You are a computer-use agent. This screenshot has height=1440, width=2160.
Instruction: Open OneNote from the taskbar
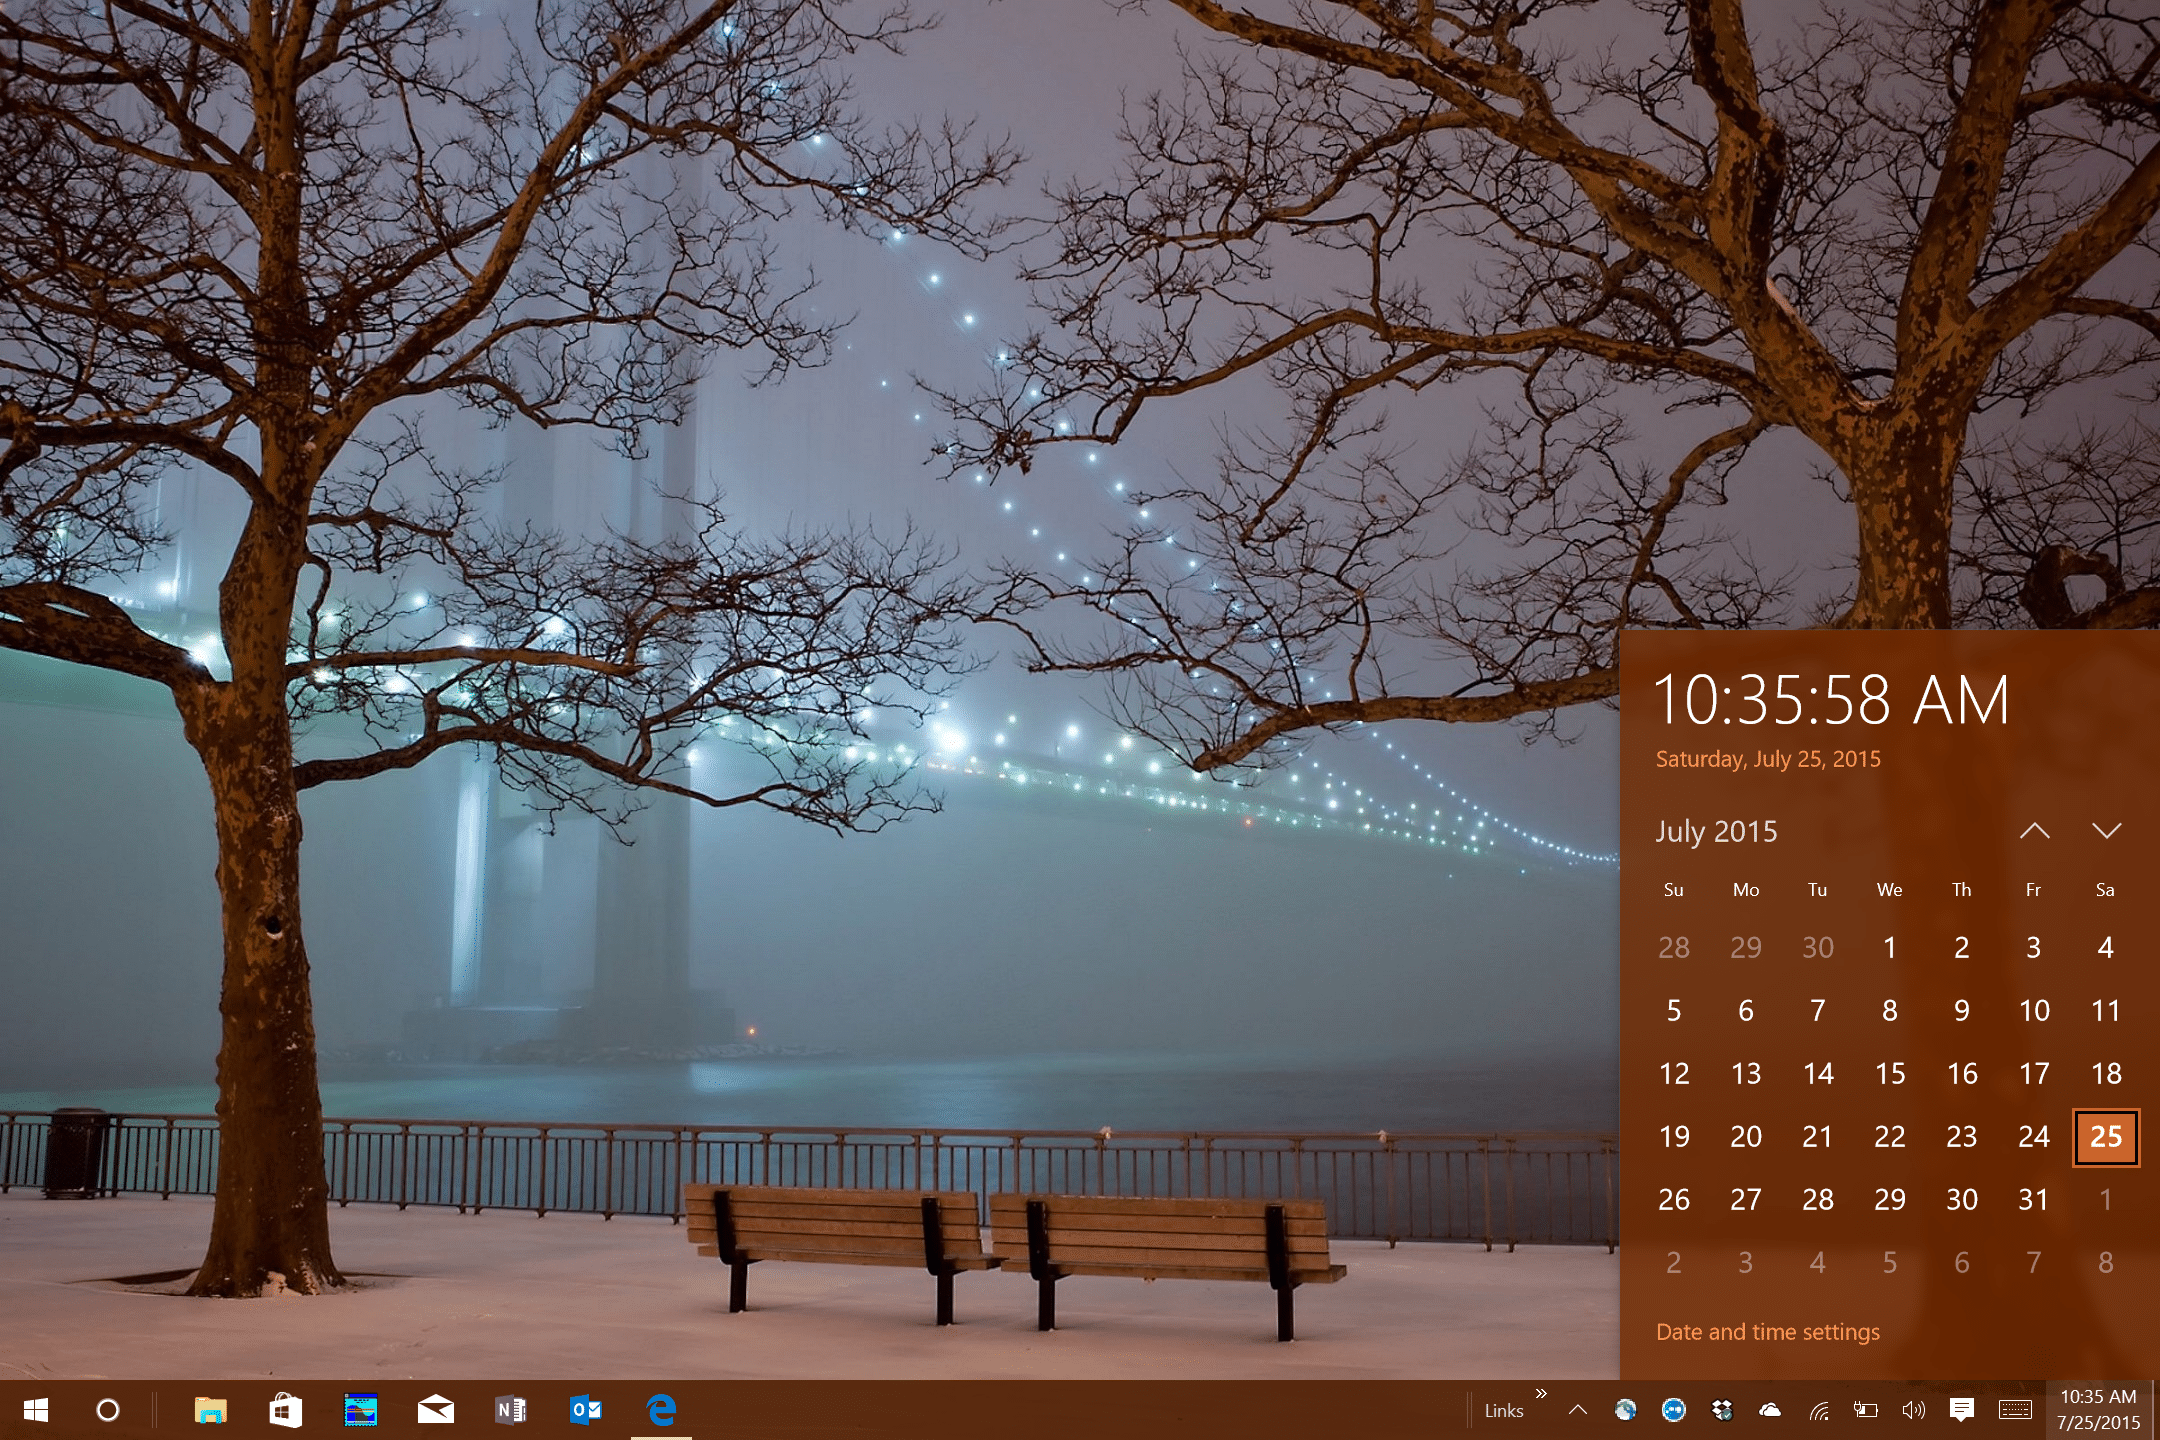511,1410
